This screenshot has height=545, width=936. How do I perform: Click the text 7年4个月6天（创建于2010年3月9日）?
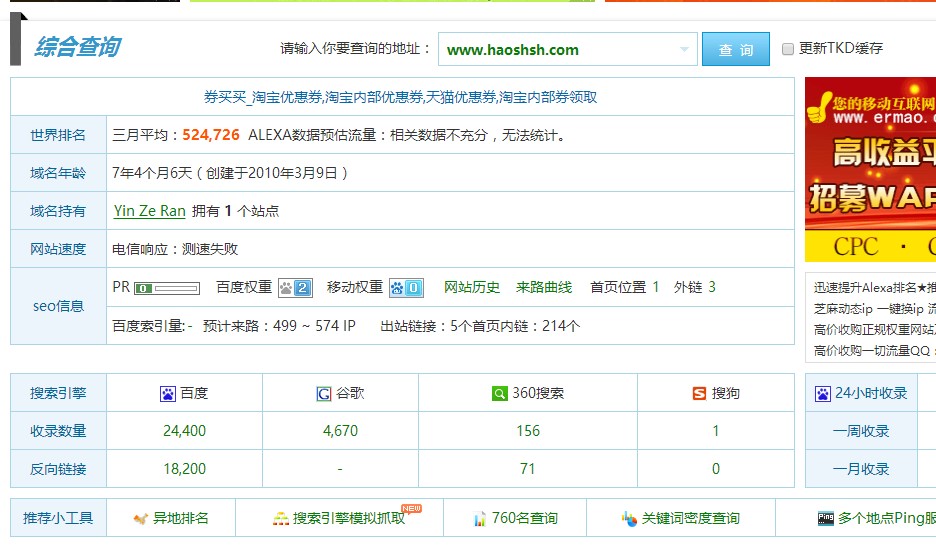click(x=230, y=173)
